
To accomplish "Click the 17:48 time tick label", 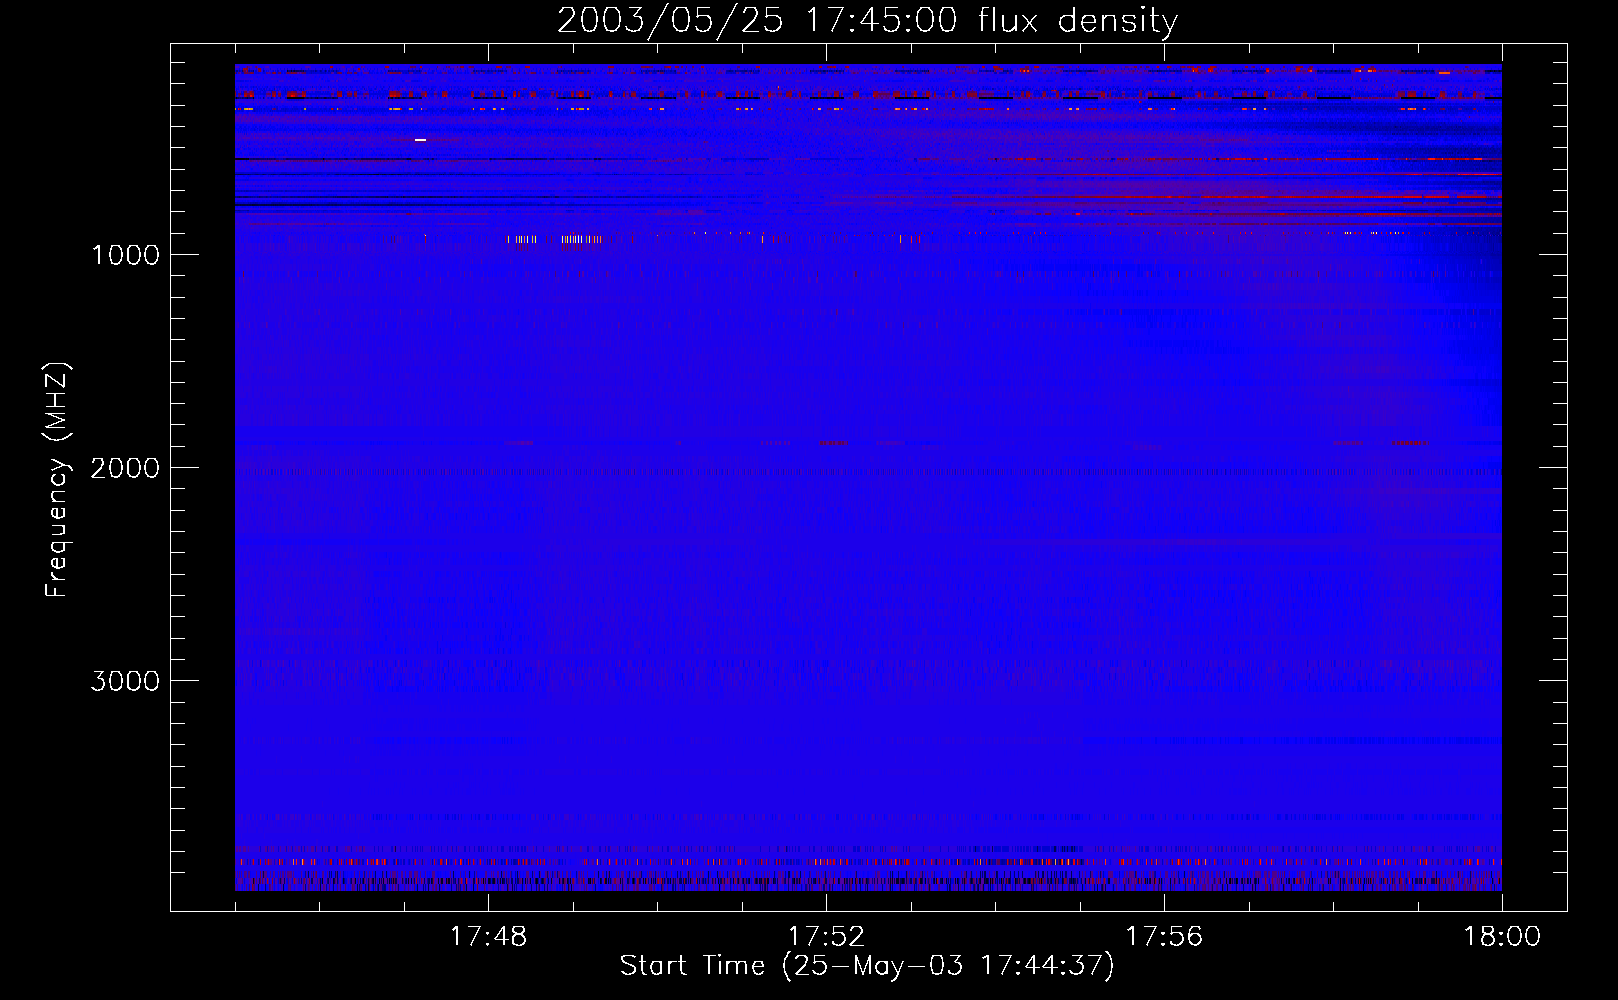I will point(488,937).
